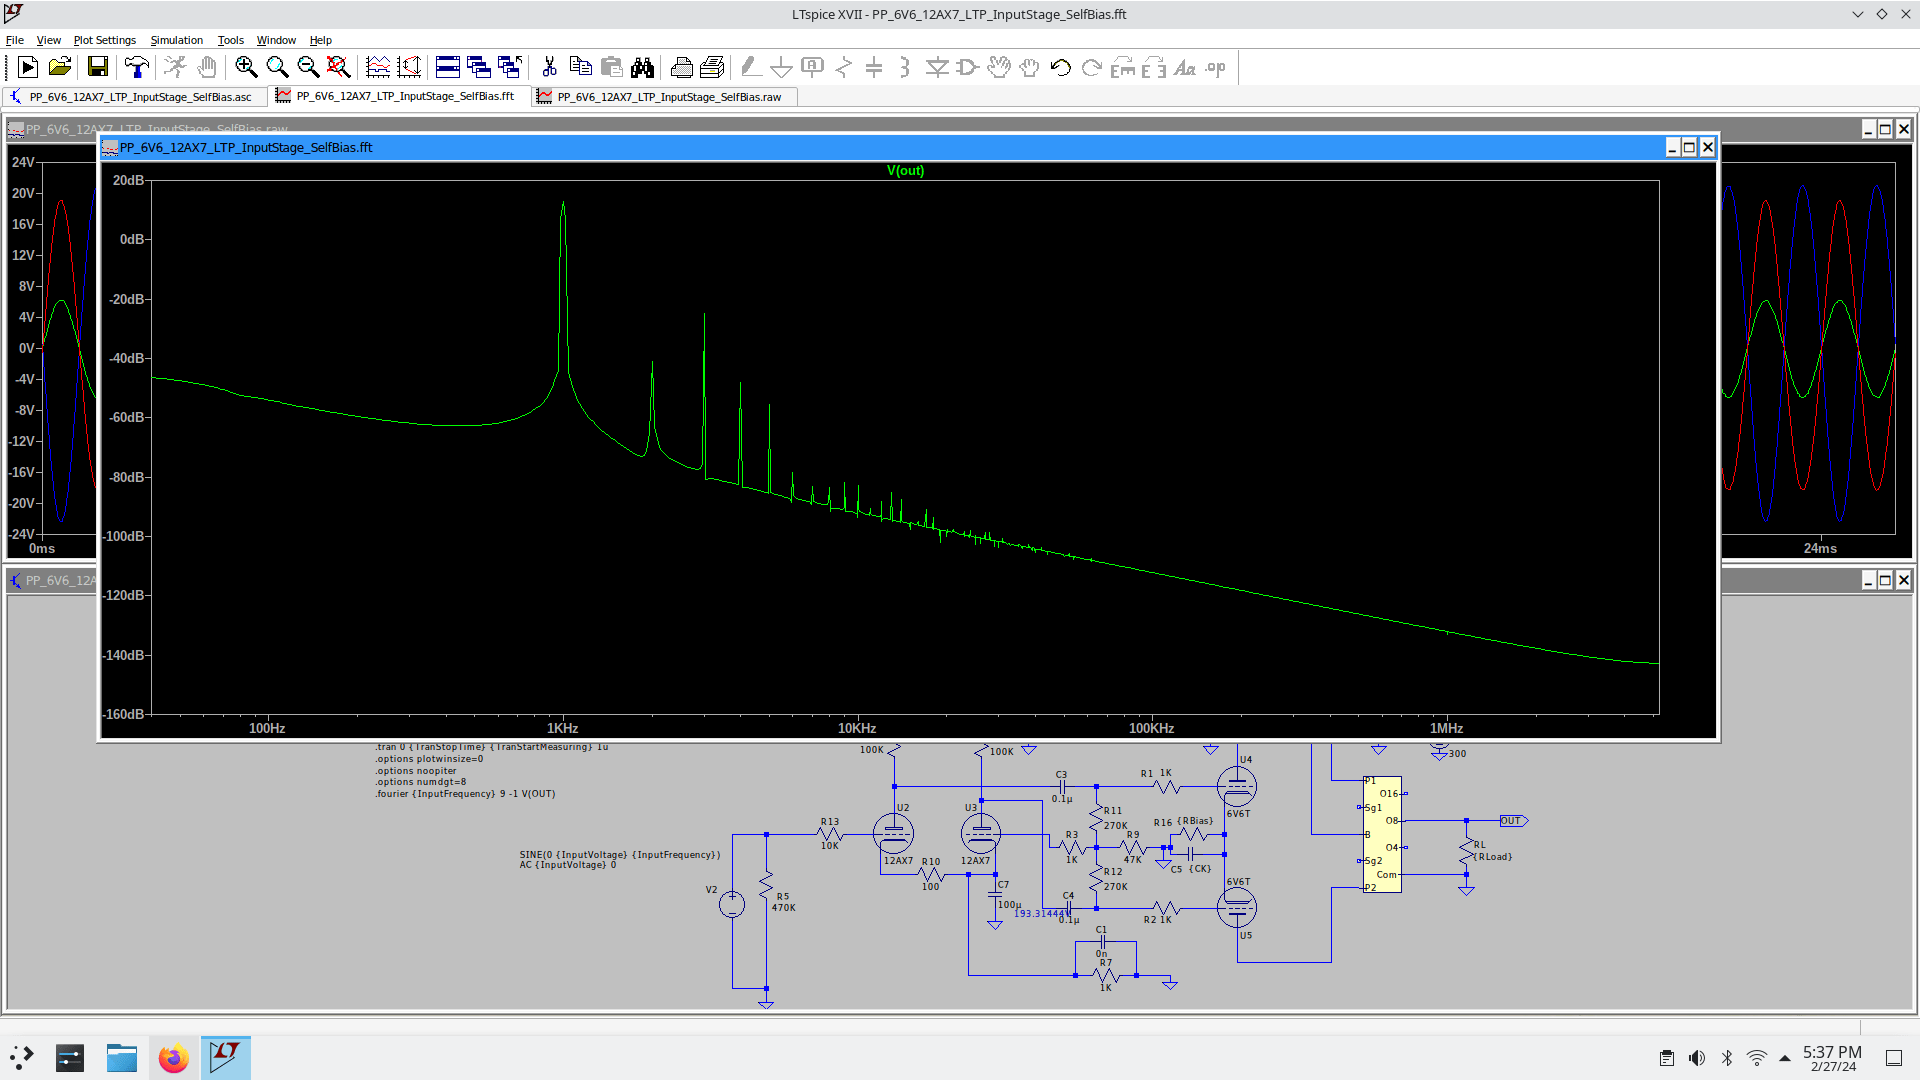This screenshot has height=1080, width=1920.
Task: Click the Find binoculars icon
Action: [x=642, y=67]
